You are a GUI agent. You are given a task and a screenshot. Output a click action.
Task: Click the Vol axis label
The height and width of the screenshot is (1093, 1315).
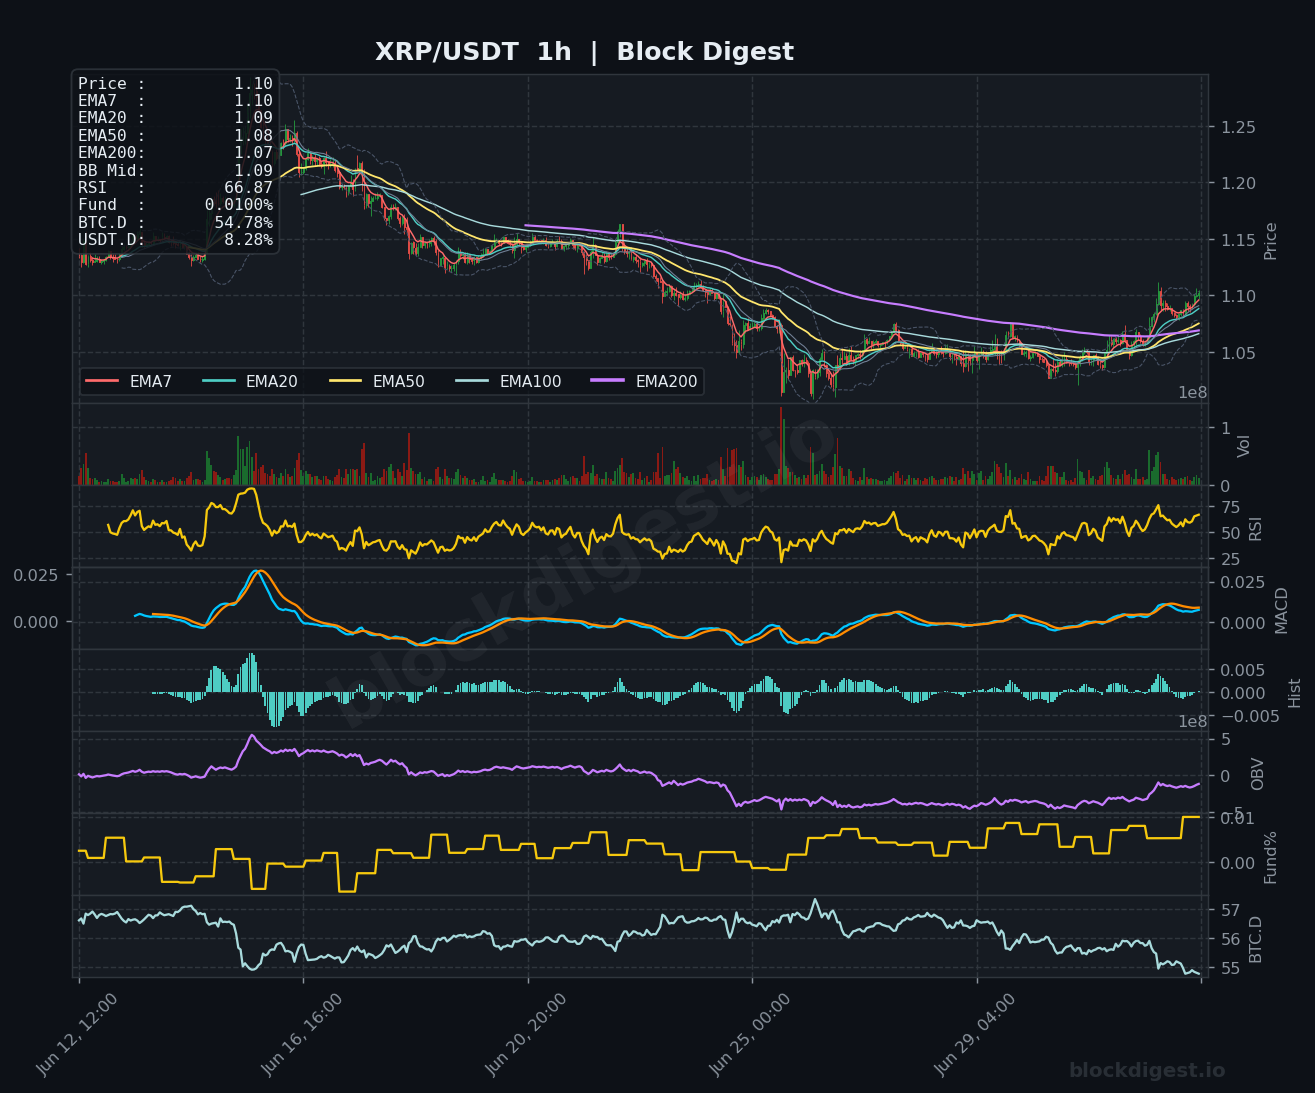tap(1244, 446)
